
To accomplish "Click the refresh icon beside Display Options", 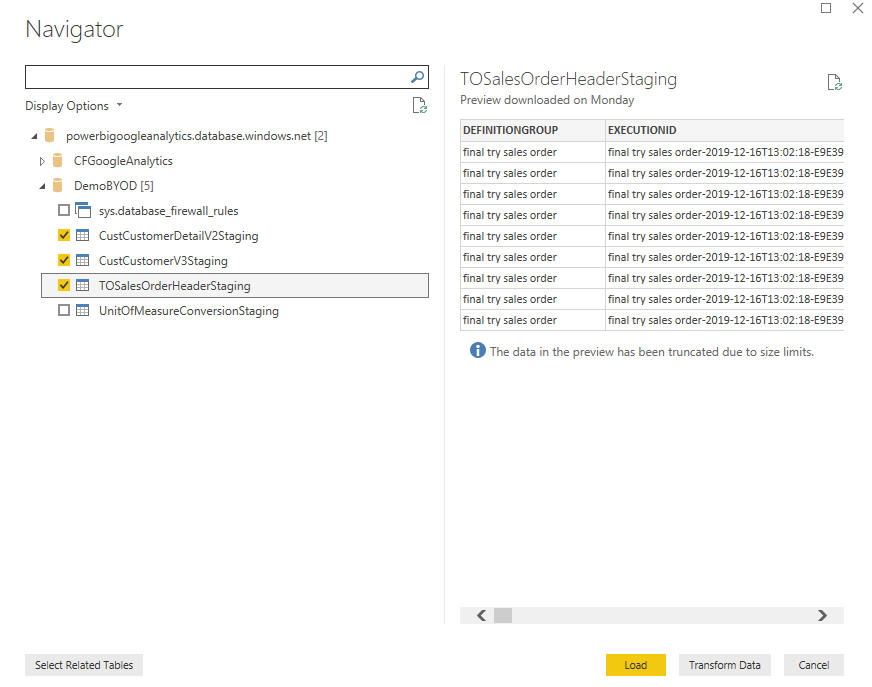I will point(419,105).
